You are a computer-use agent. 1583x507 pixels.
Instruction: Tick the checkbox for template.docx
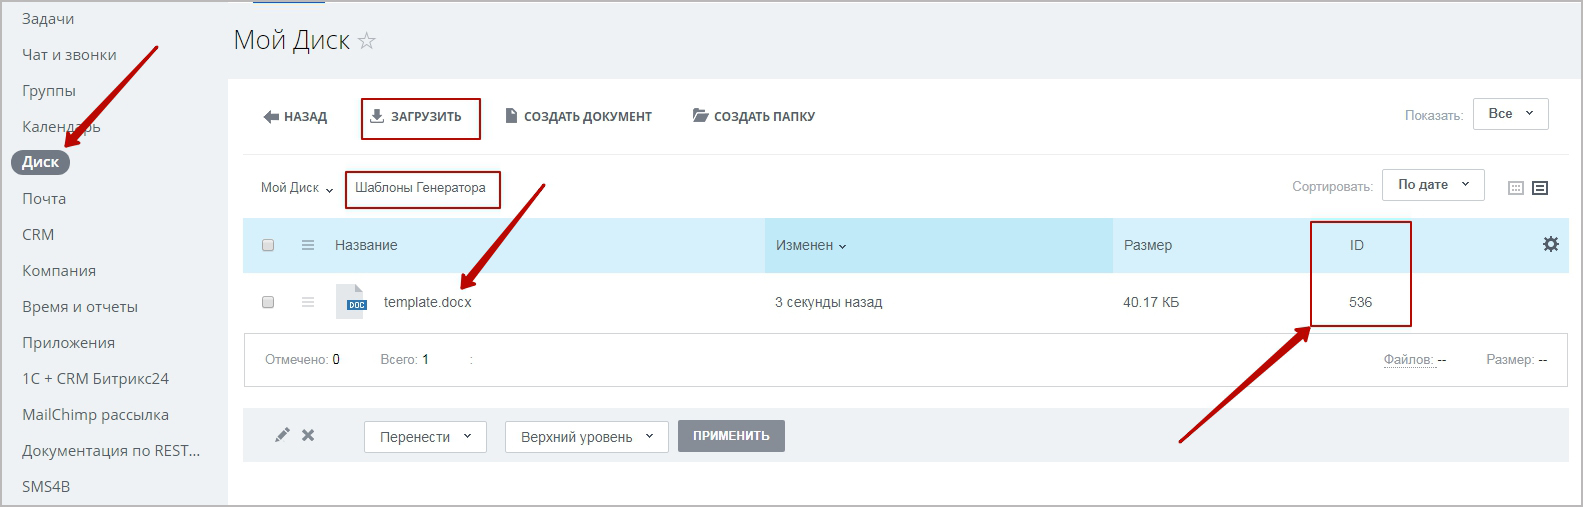(x=268, y=302)
